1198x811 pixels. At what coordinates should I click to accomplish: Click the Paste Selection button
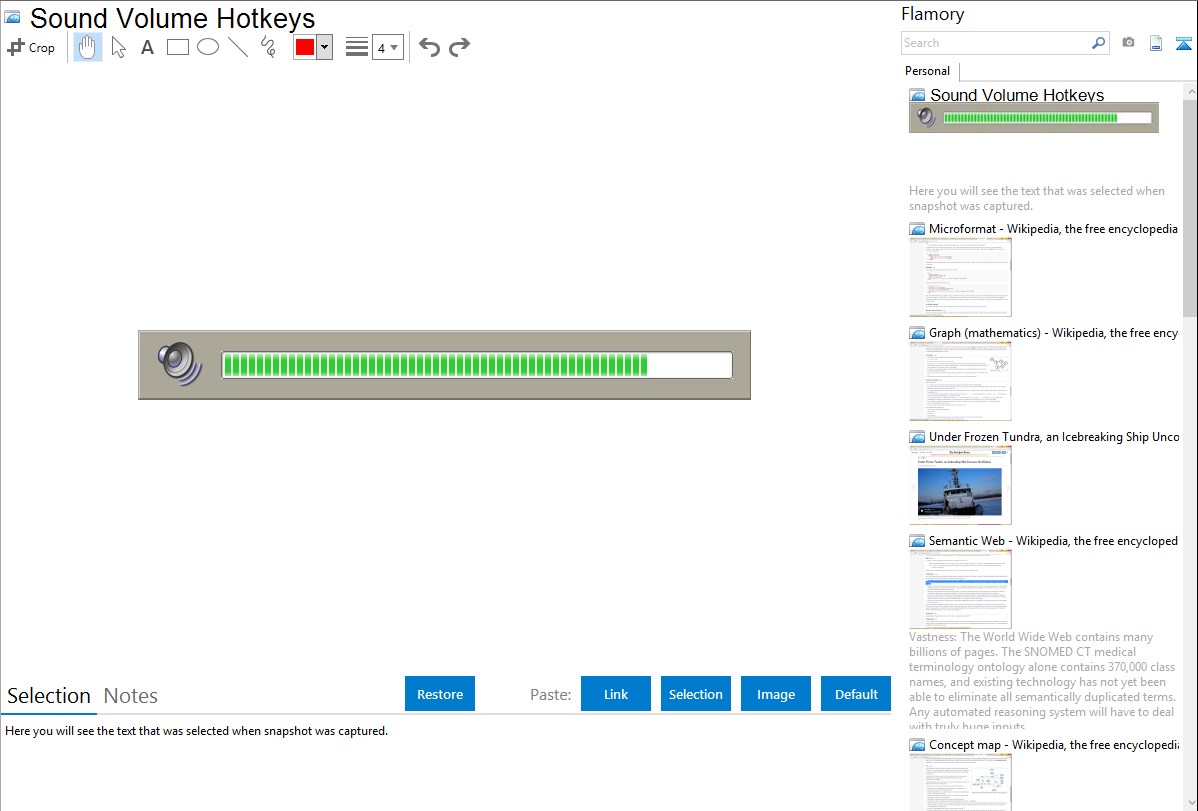tap(695, 694)
